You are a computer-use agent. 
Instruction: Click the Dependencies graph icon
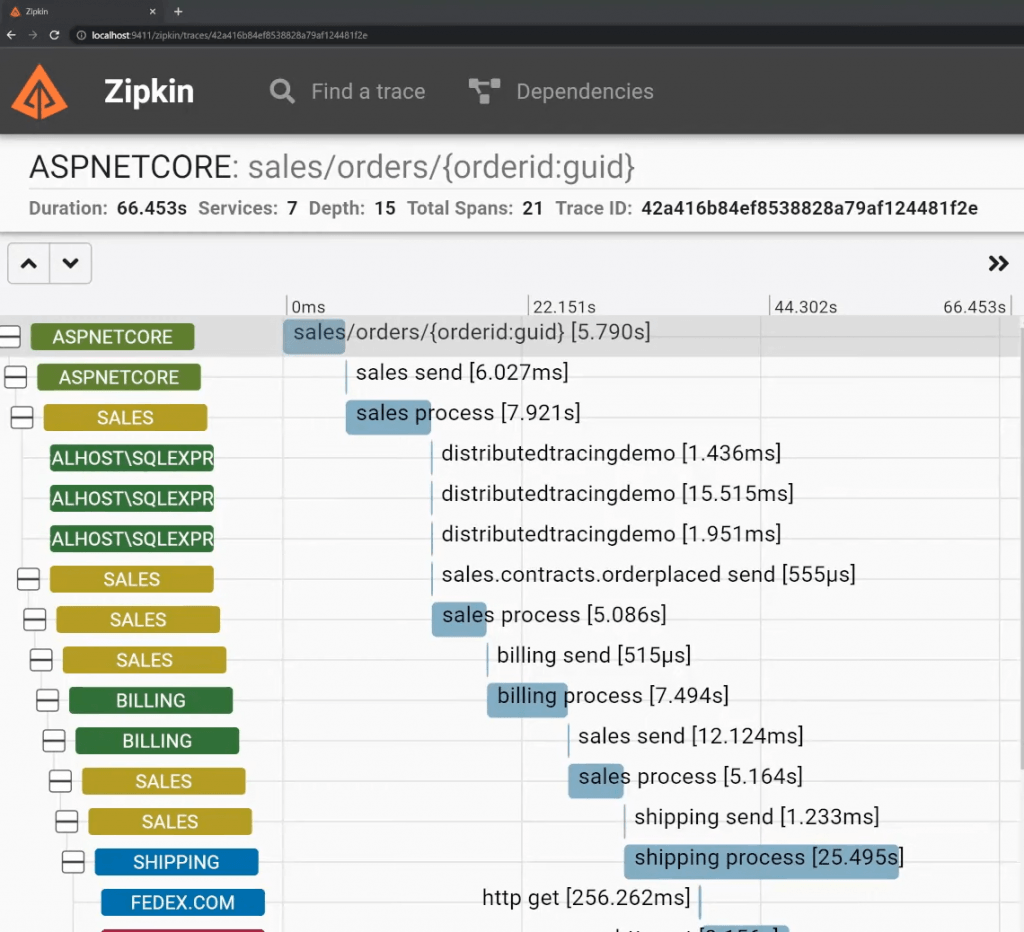pos(485,91)
